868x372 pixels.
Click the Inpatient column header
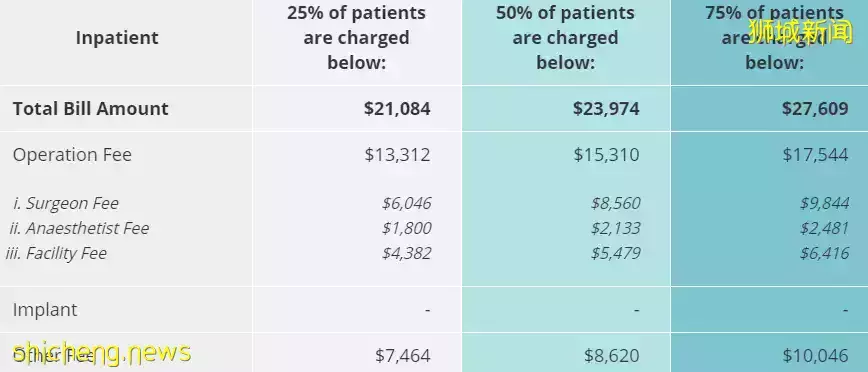coord(117,38)
